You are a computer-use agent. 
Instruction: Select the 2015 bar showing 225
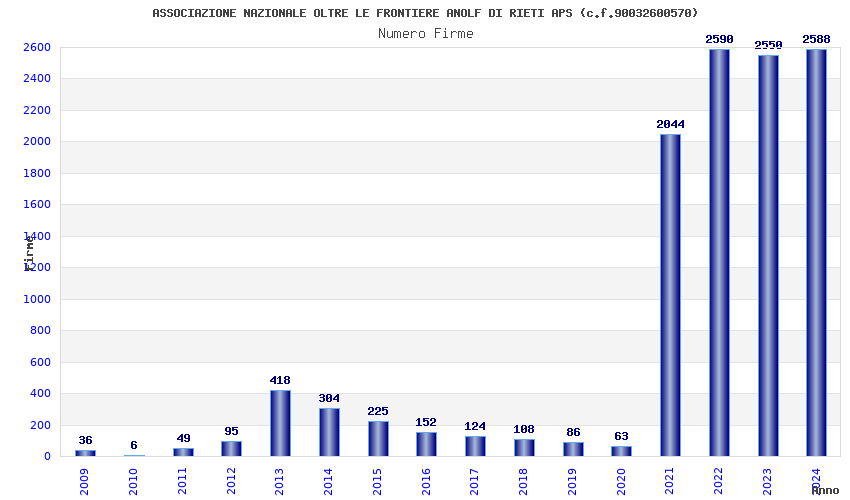(x=378, y=438)
